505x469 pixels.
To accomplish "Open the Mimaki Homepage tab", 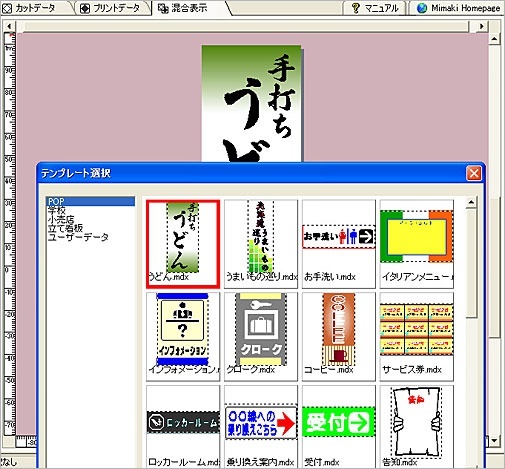I will pos(458,8).
